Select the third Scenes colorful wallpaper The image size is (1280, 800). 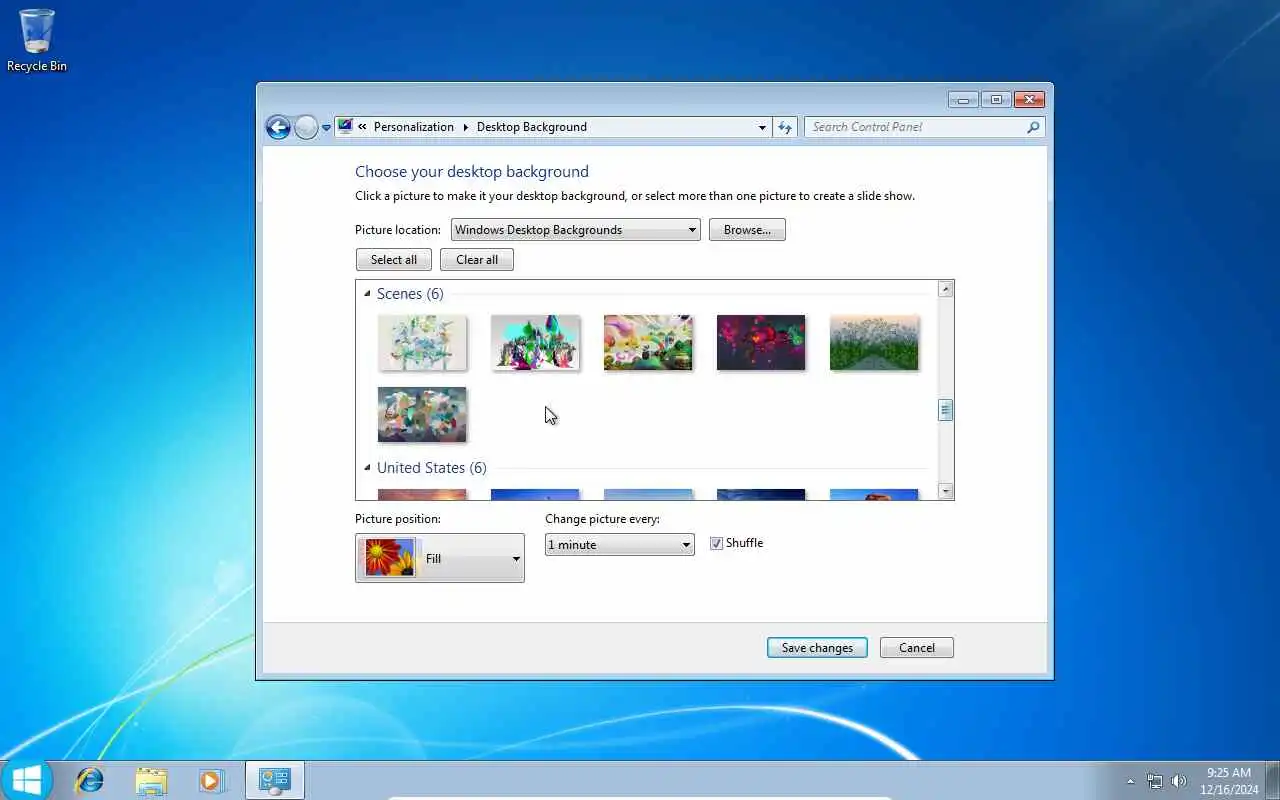click(648, 343)
